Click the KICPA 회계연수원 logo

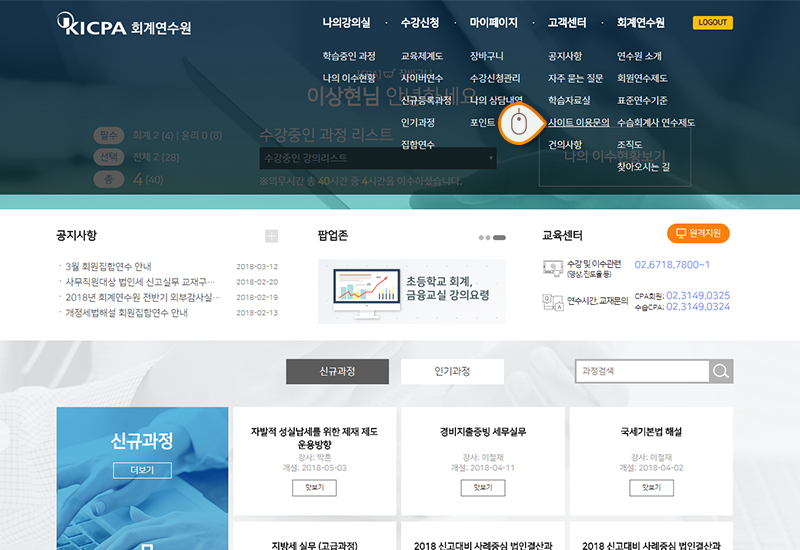[x=124, y=24]
